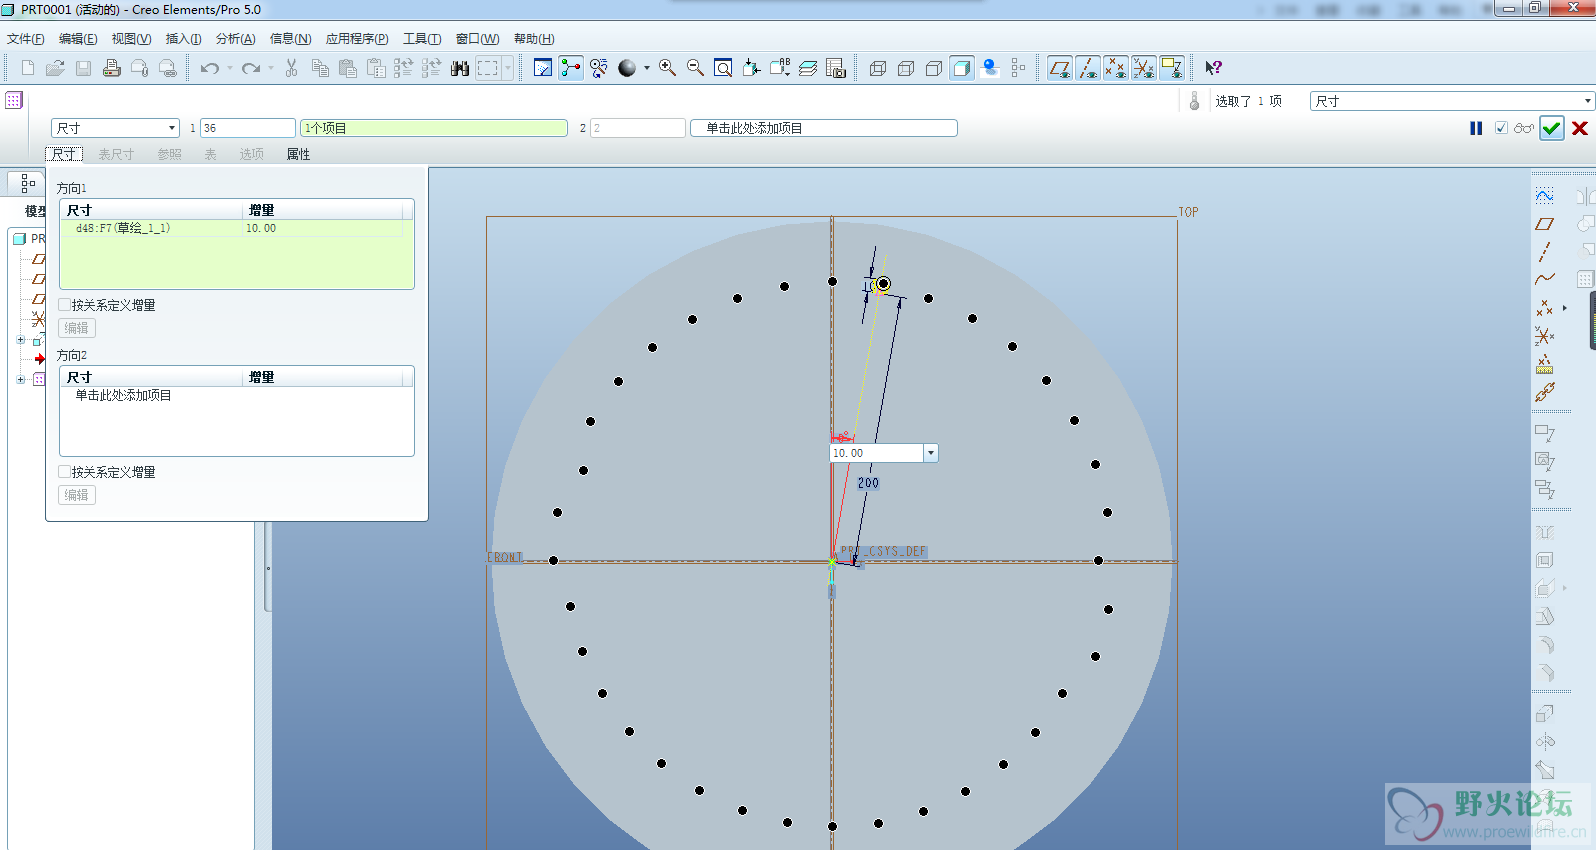The height and width of the screenshot is (850, 1596).
Task: Accept the pattern with the green checkmark
Action: (1552, 128)
